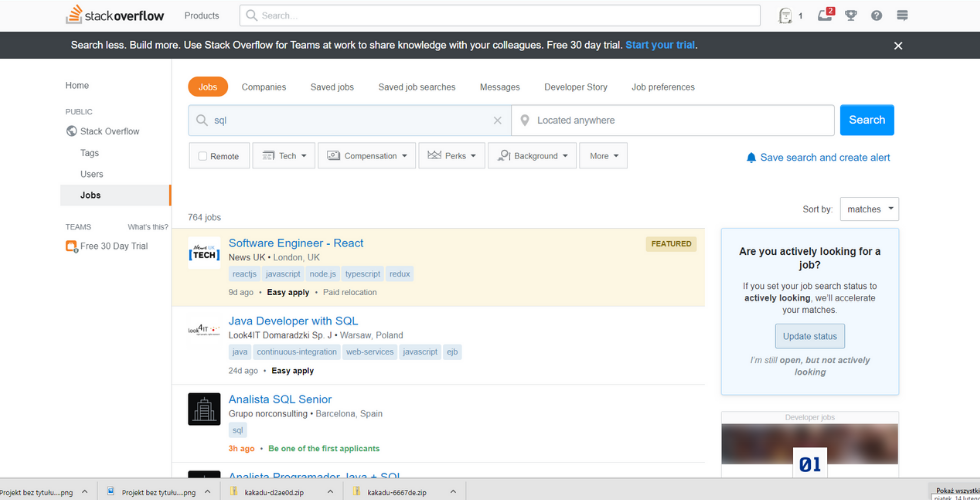The image size is (980, 500).
Task: Click the magnifier icon in job search
Action: pos(201,120)
